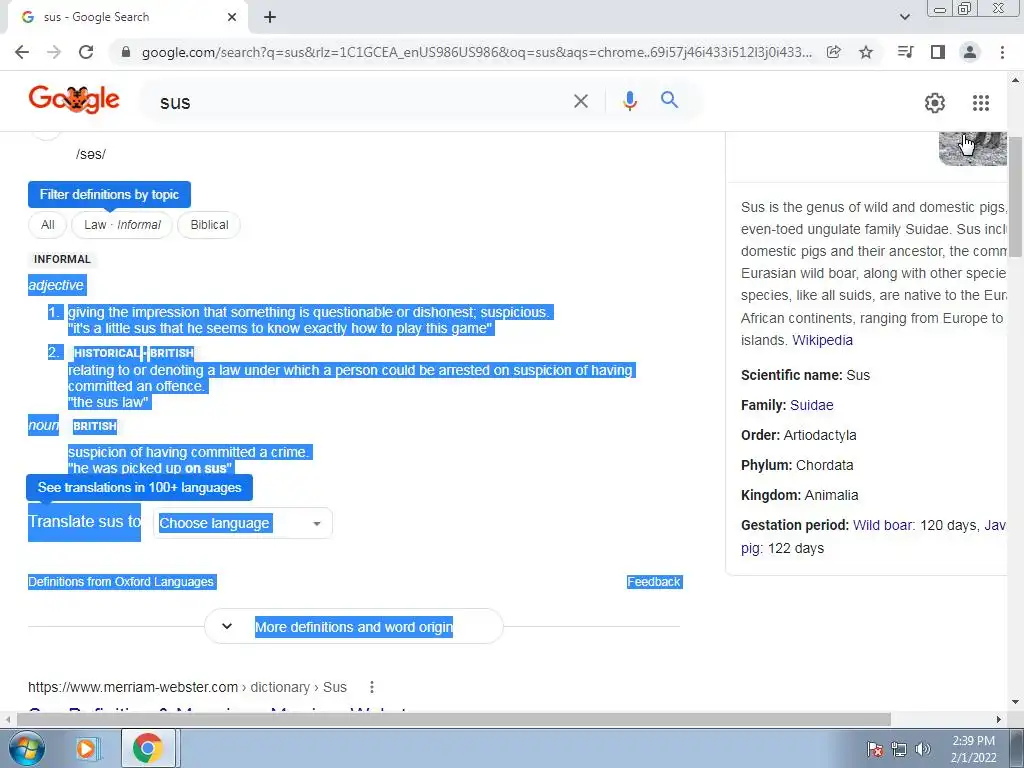Select the 'Law · Informal' filter chip
1024x768 pixels.
[122, 225]
